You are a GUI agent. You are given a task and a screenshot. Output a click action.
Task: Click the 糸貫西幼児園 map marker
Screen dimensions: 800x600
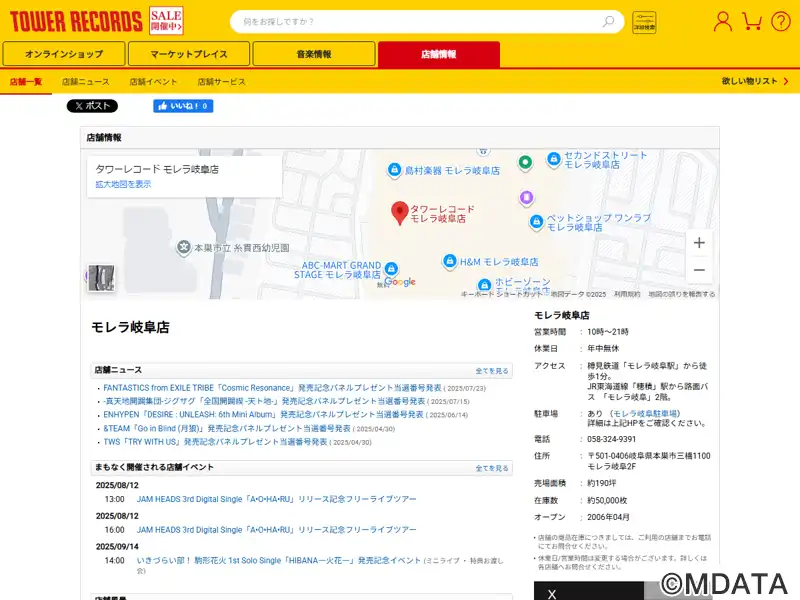184,247
